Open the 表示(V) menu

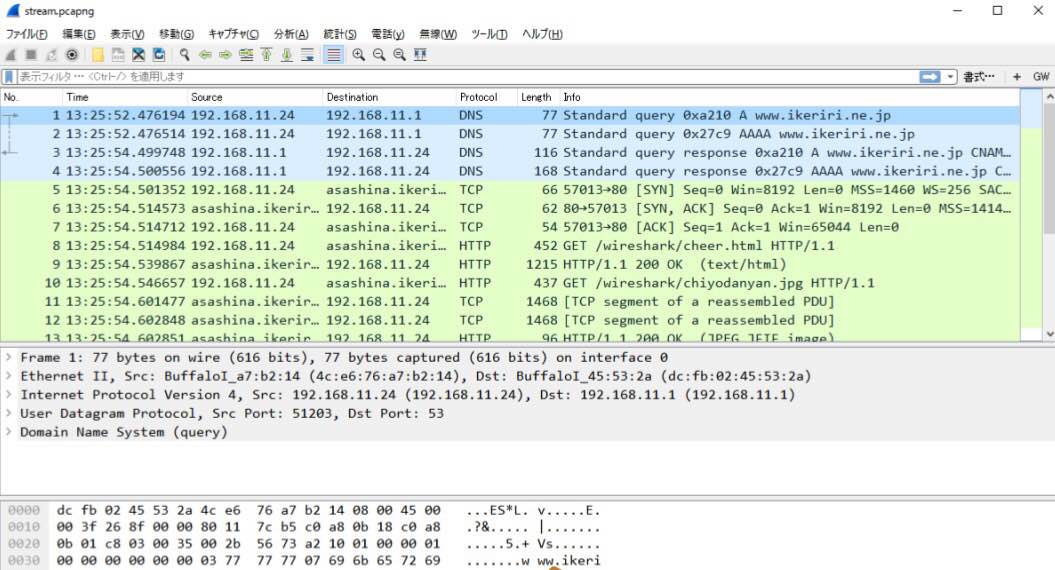[x=127, y=34]
